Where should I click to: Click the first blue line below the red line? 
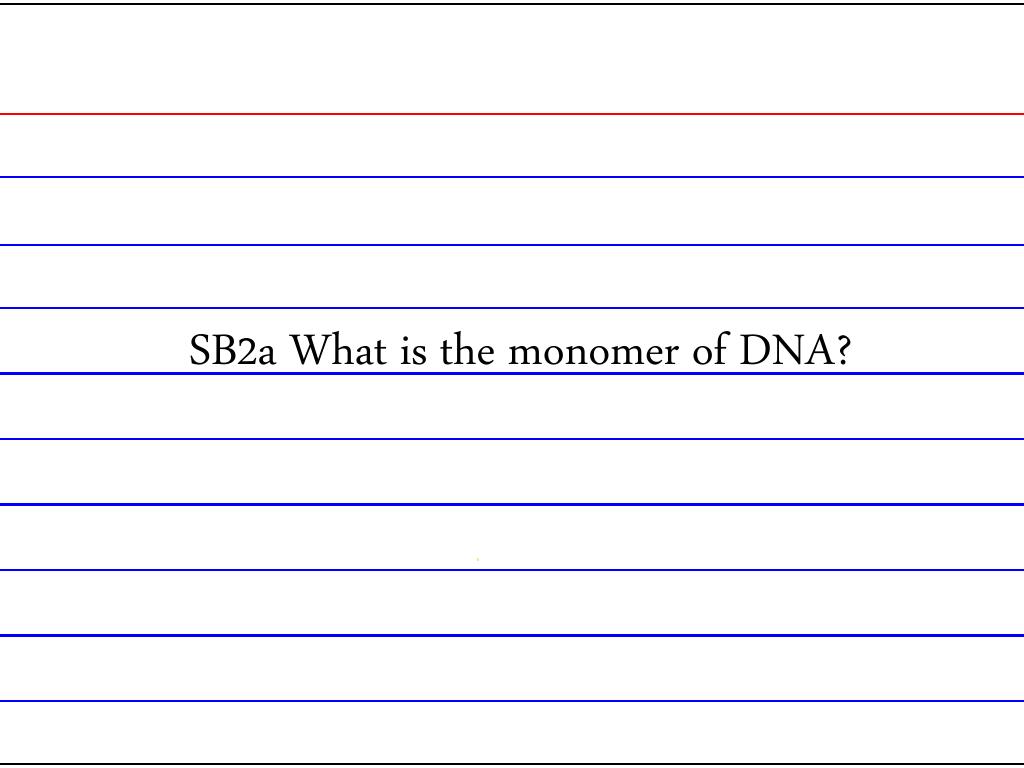(x=512, y=177)
